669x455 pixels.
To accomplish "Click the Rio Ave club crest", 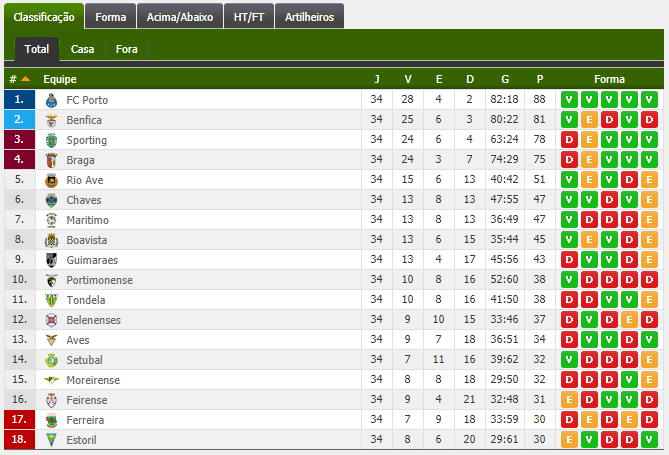I will pyautogui.click(x=51, y=180).
